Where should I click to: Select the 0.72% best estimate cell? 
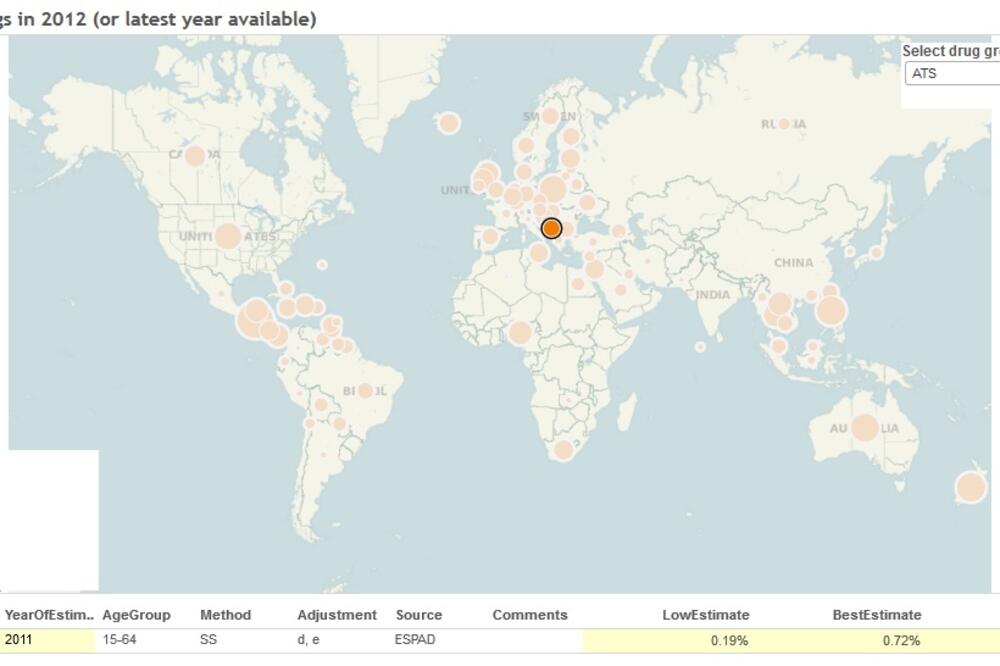point(901,640)
